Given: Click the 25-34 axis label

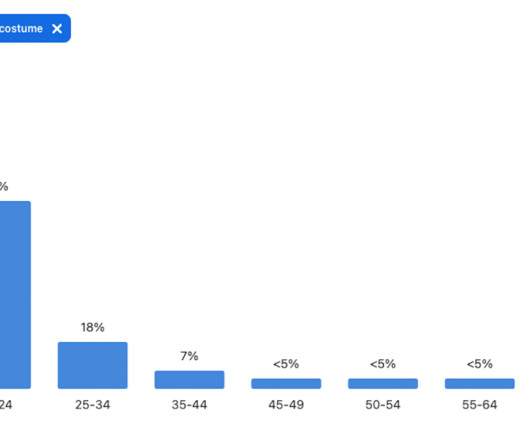Looking at the screenshot, I should (93, 405).
